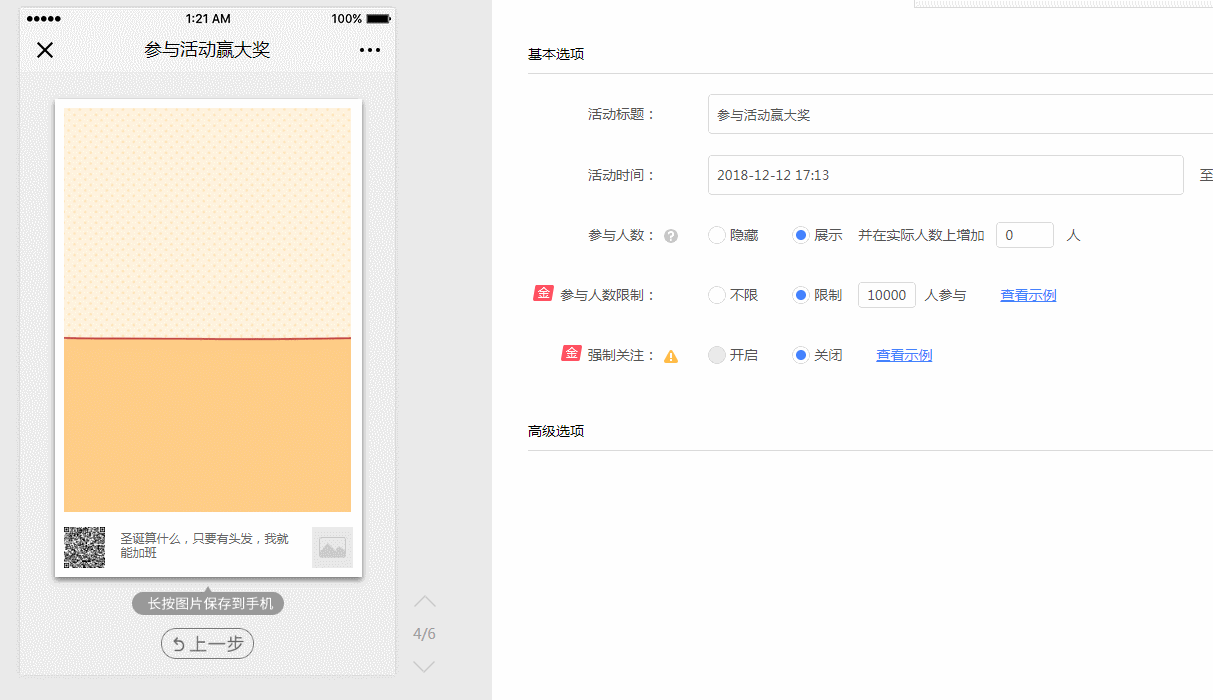Click the help question mark beside 参与人数
This screenshot has height=700, width=1213.
coord(671,236)
